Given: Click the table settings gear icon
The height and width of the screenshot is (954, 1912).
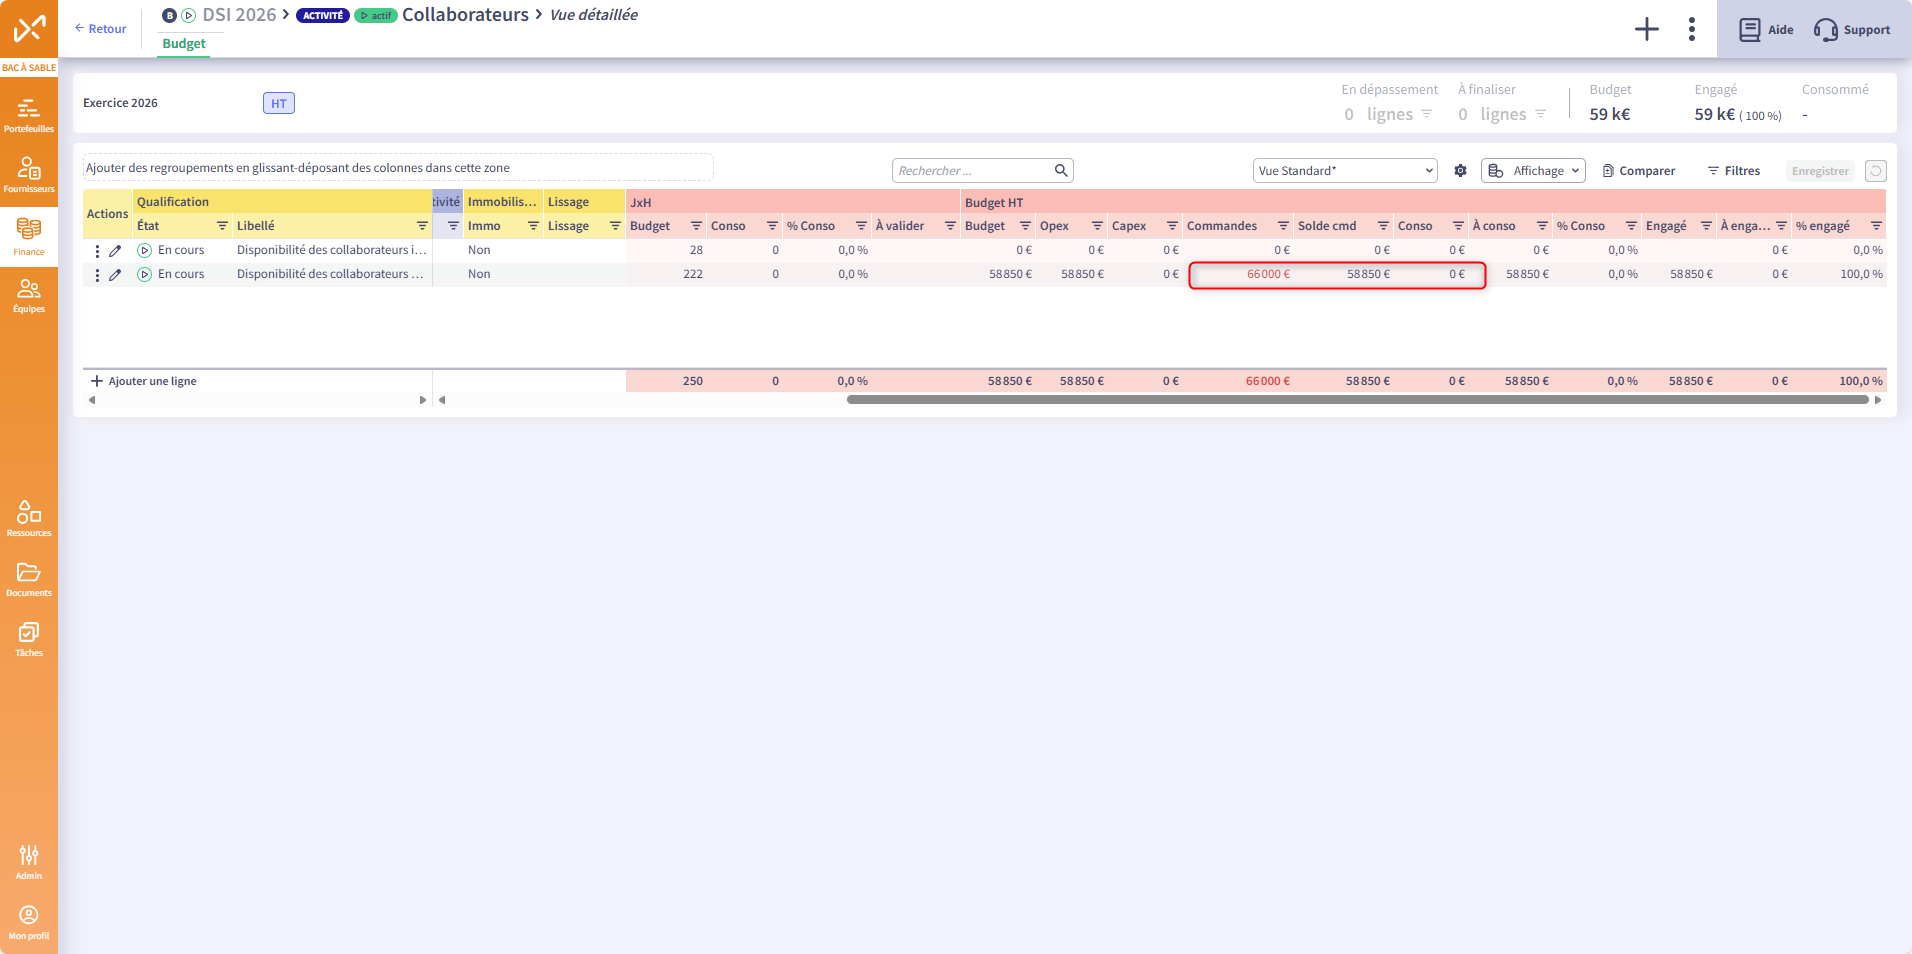Looking at the screenshot, I should point(1460,171).
